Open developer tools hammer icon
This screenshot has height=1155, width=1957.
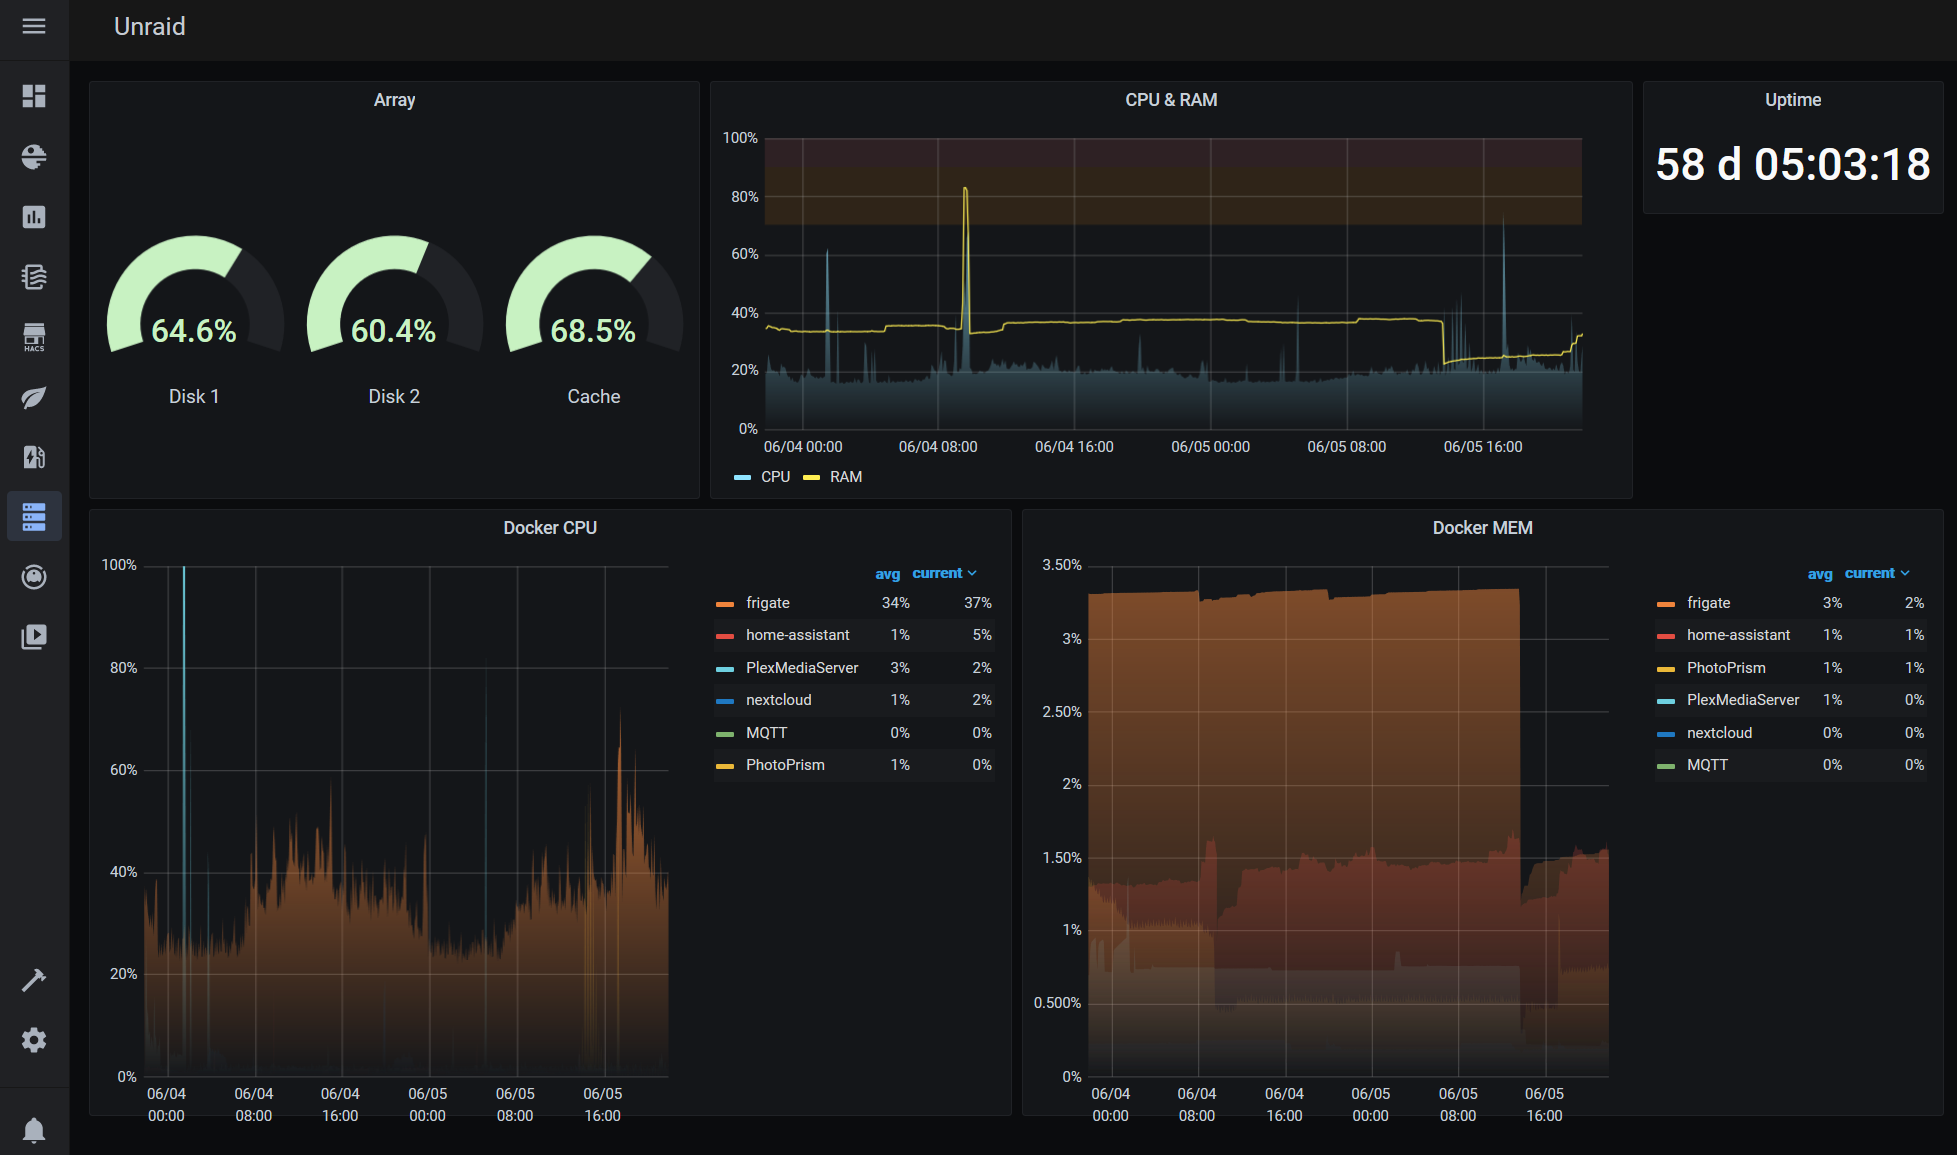pos(34,980)
